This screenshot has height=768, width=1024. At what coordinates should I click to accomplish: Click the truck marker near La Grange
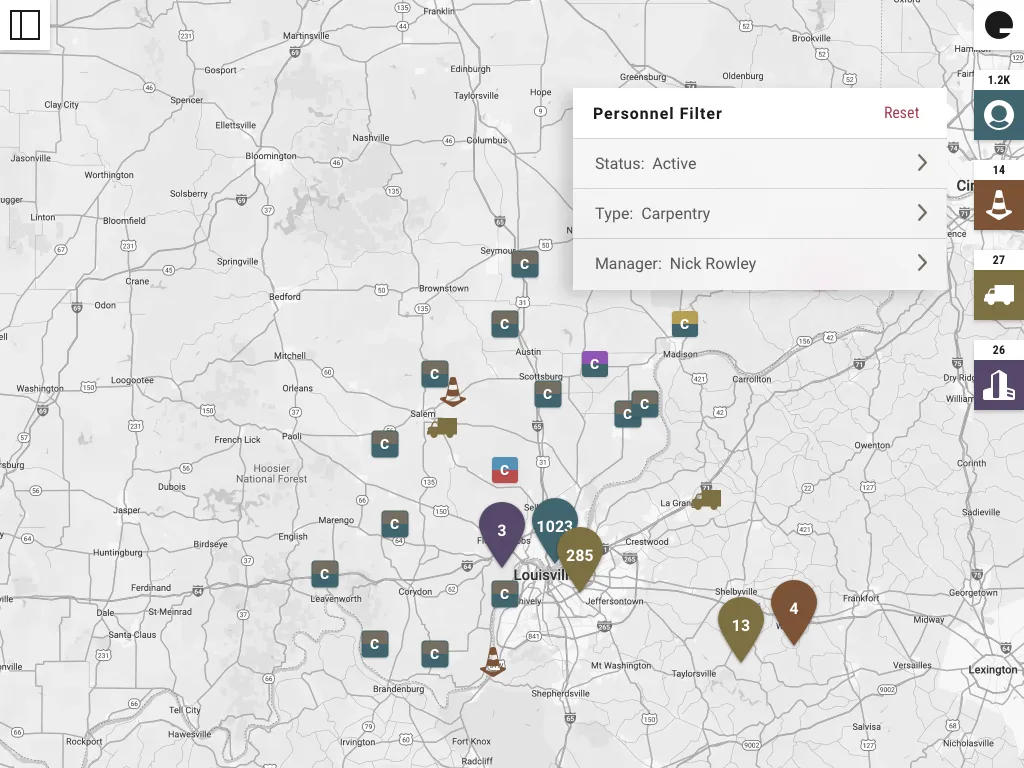707,500
